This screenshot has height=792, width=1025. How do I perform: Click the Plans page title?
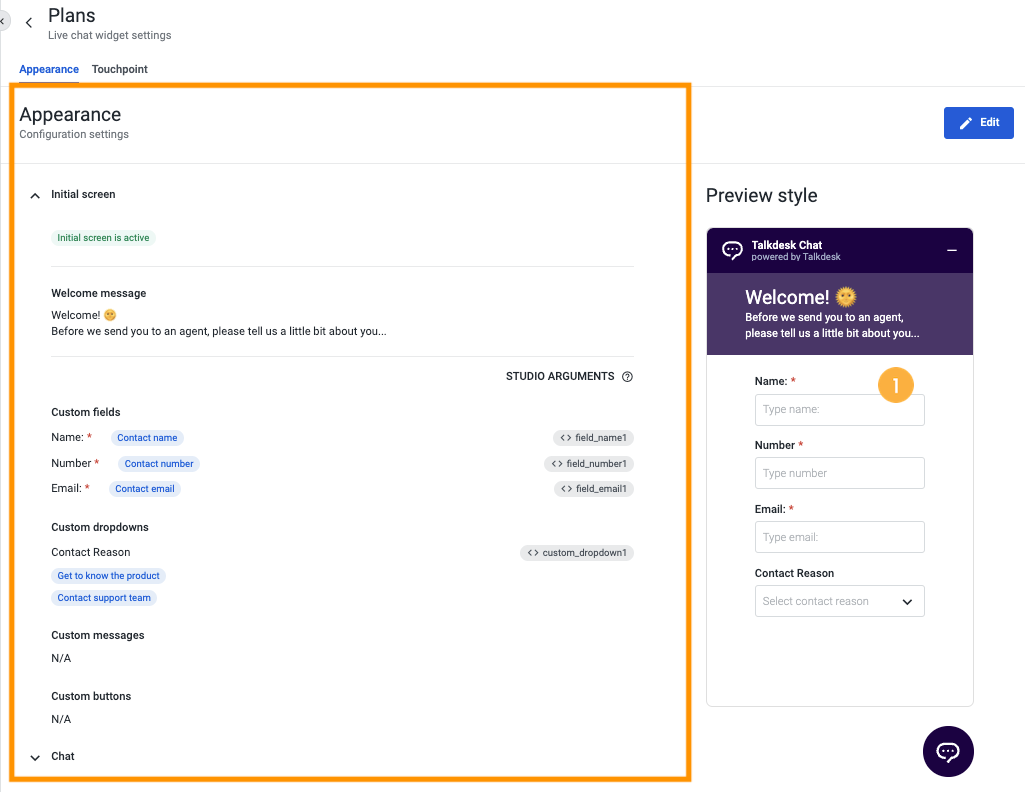(72, 16)
